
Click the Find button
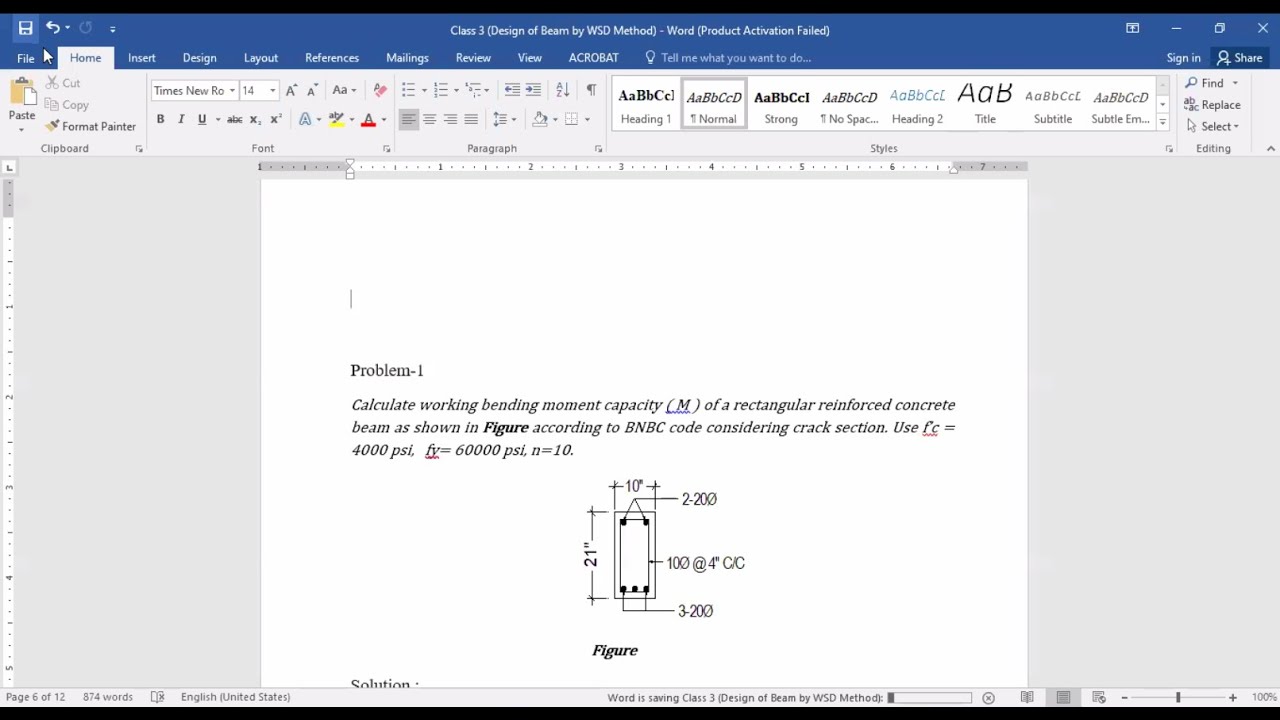(1204, 83)
